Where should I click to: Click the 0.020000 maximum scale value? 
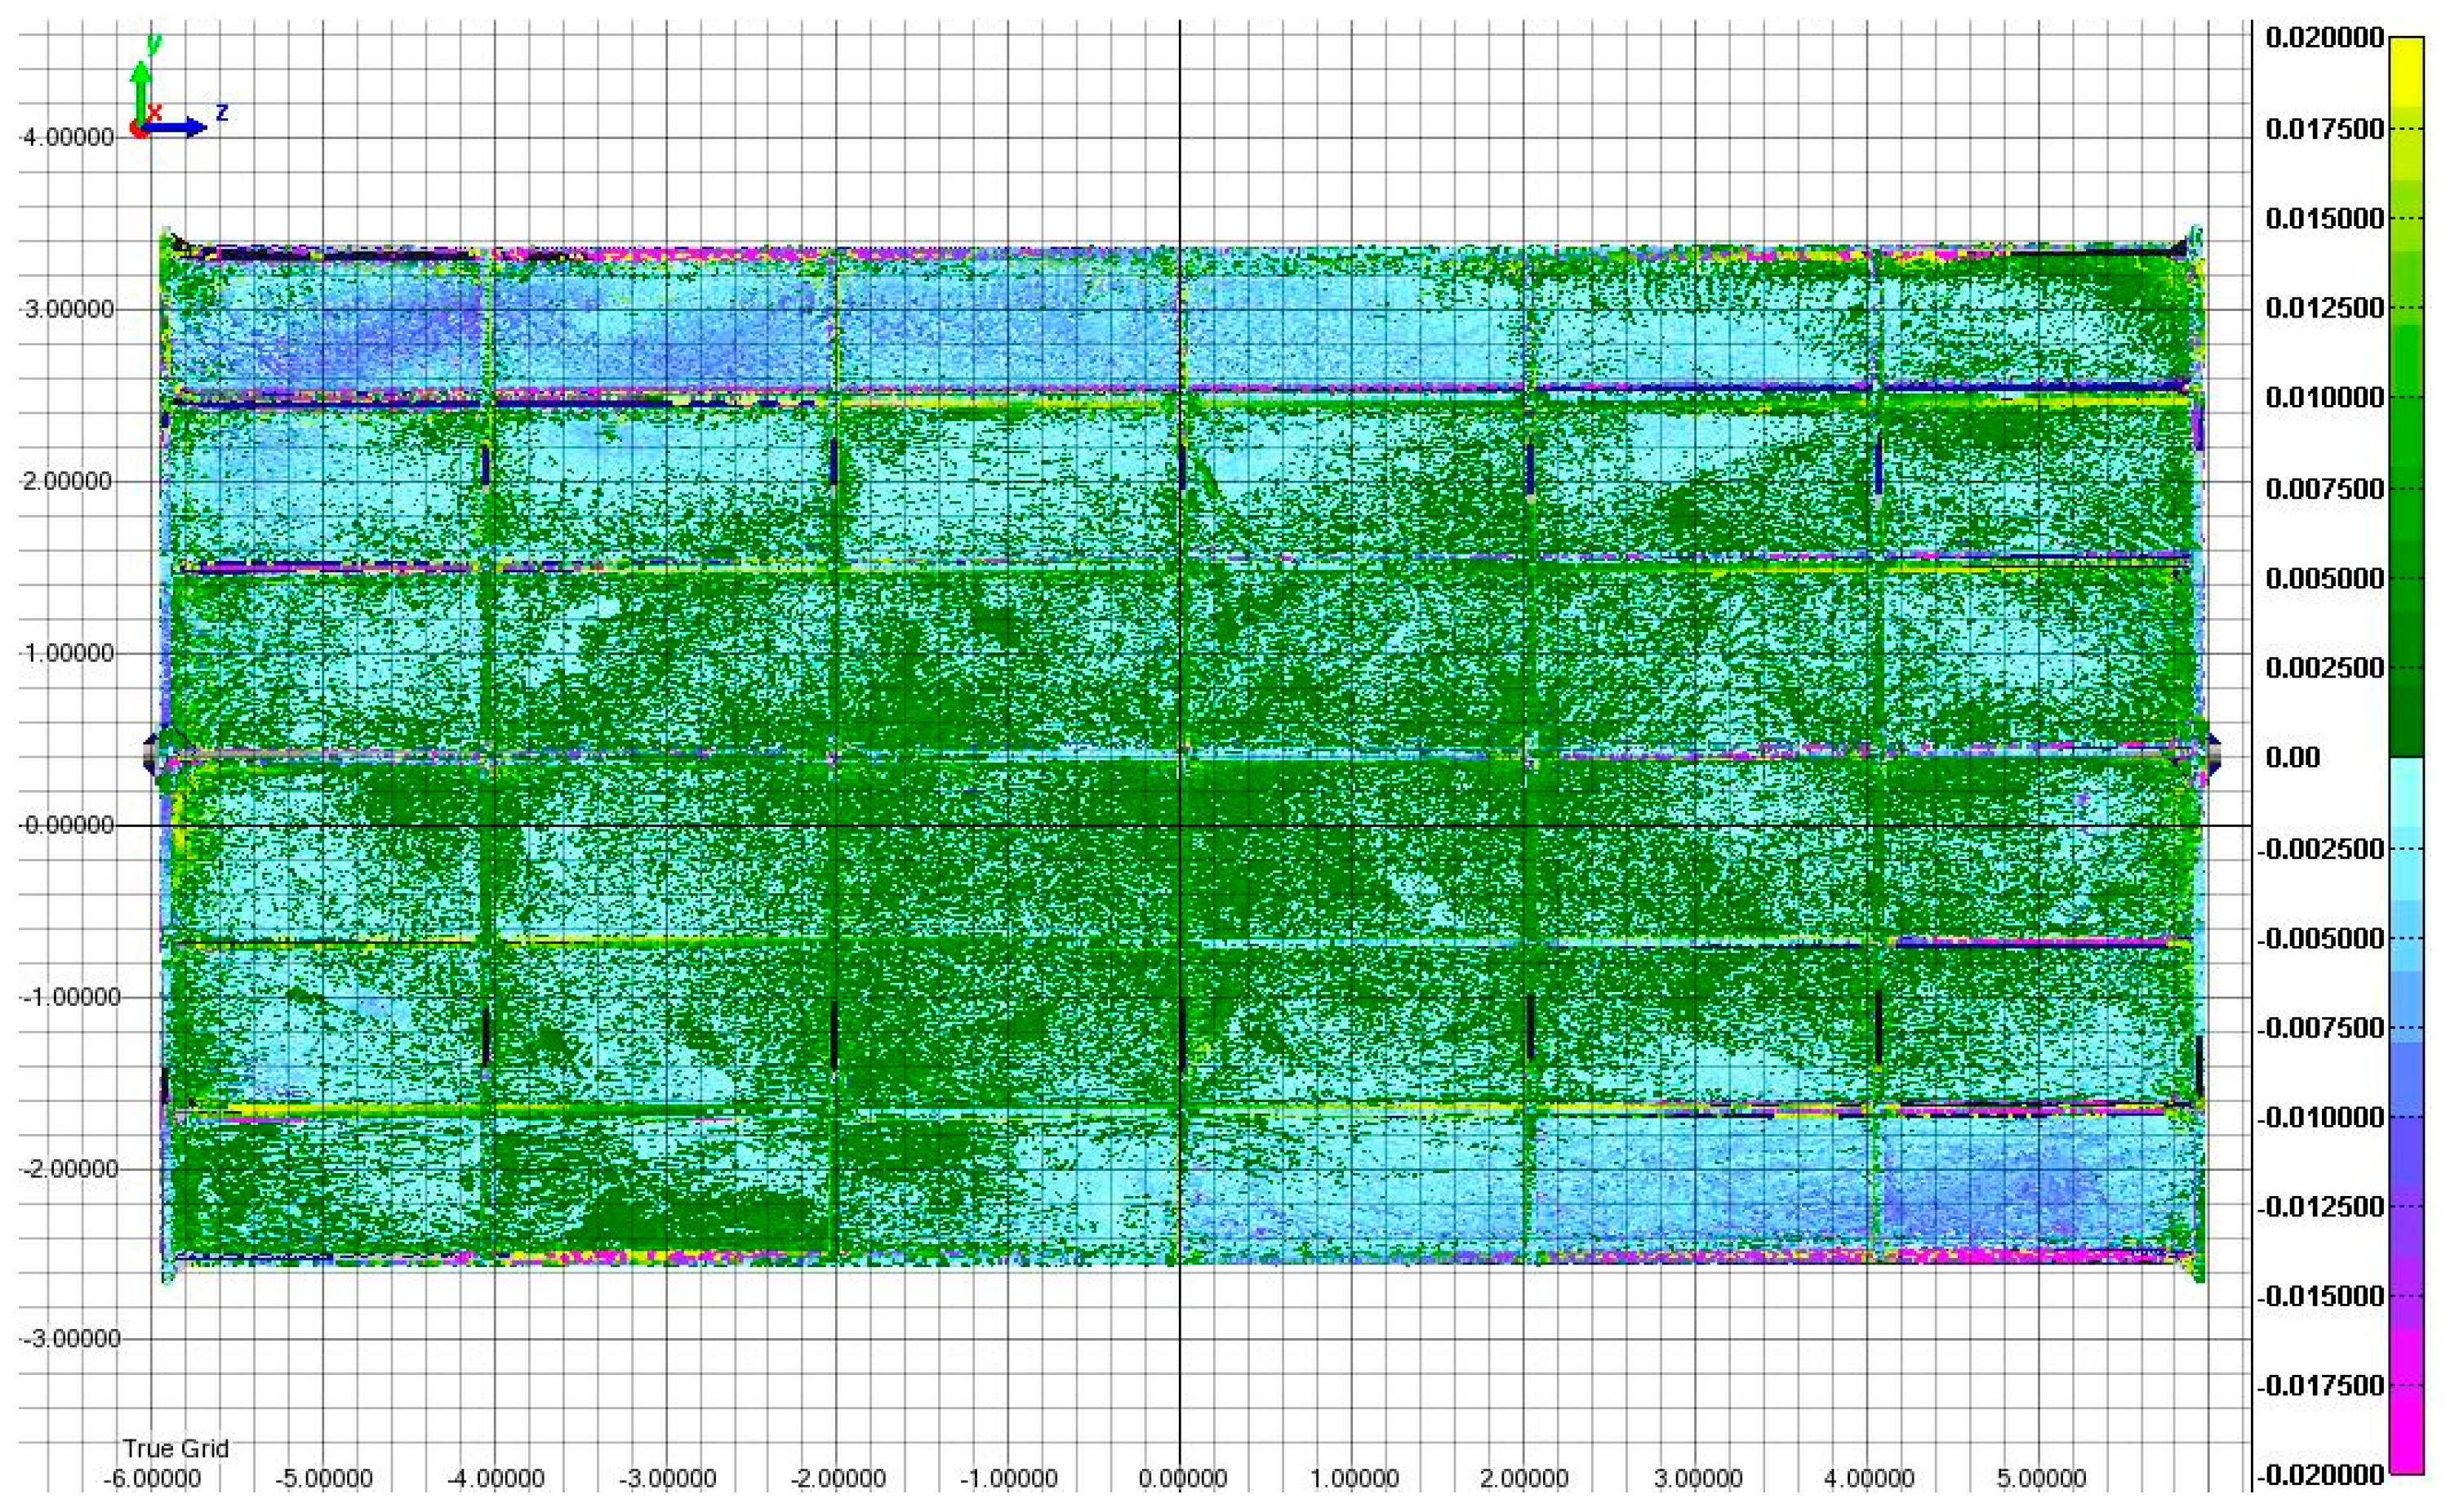[x=2324, y=38]
